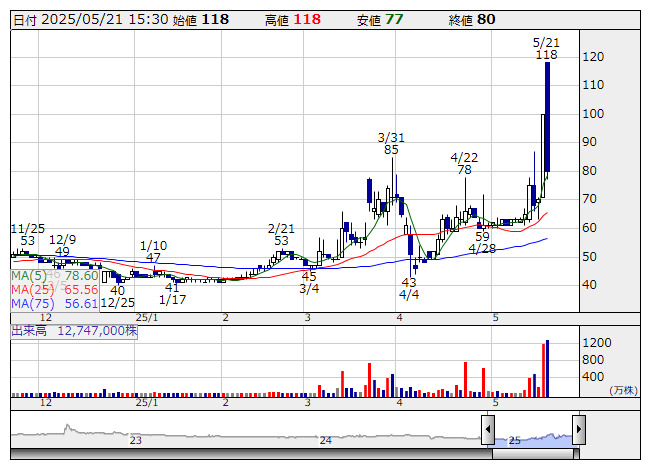Click the 5/21 118 high label

[546, 49]
